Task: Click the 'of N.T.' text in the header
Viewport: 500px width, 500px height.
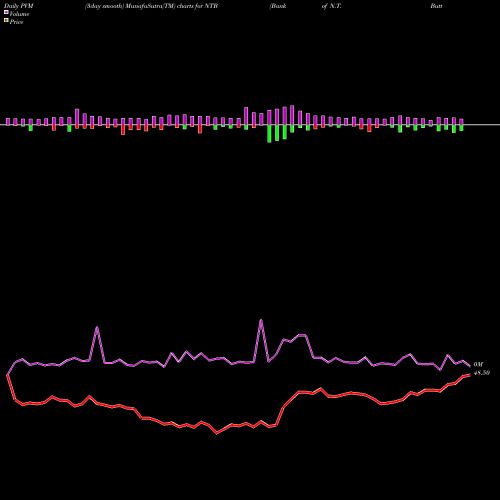Action: click(332, 6)
